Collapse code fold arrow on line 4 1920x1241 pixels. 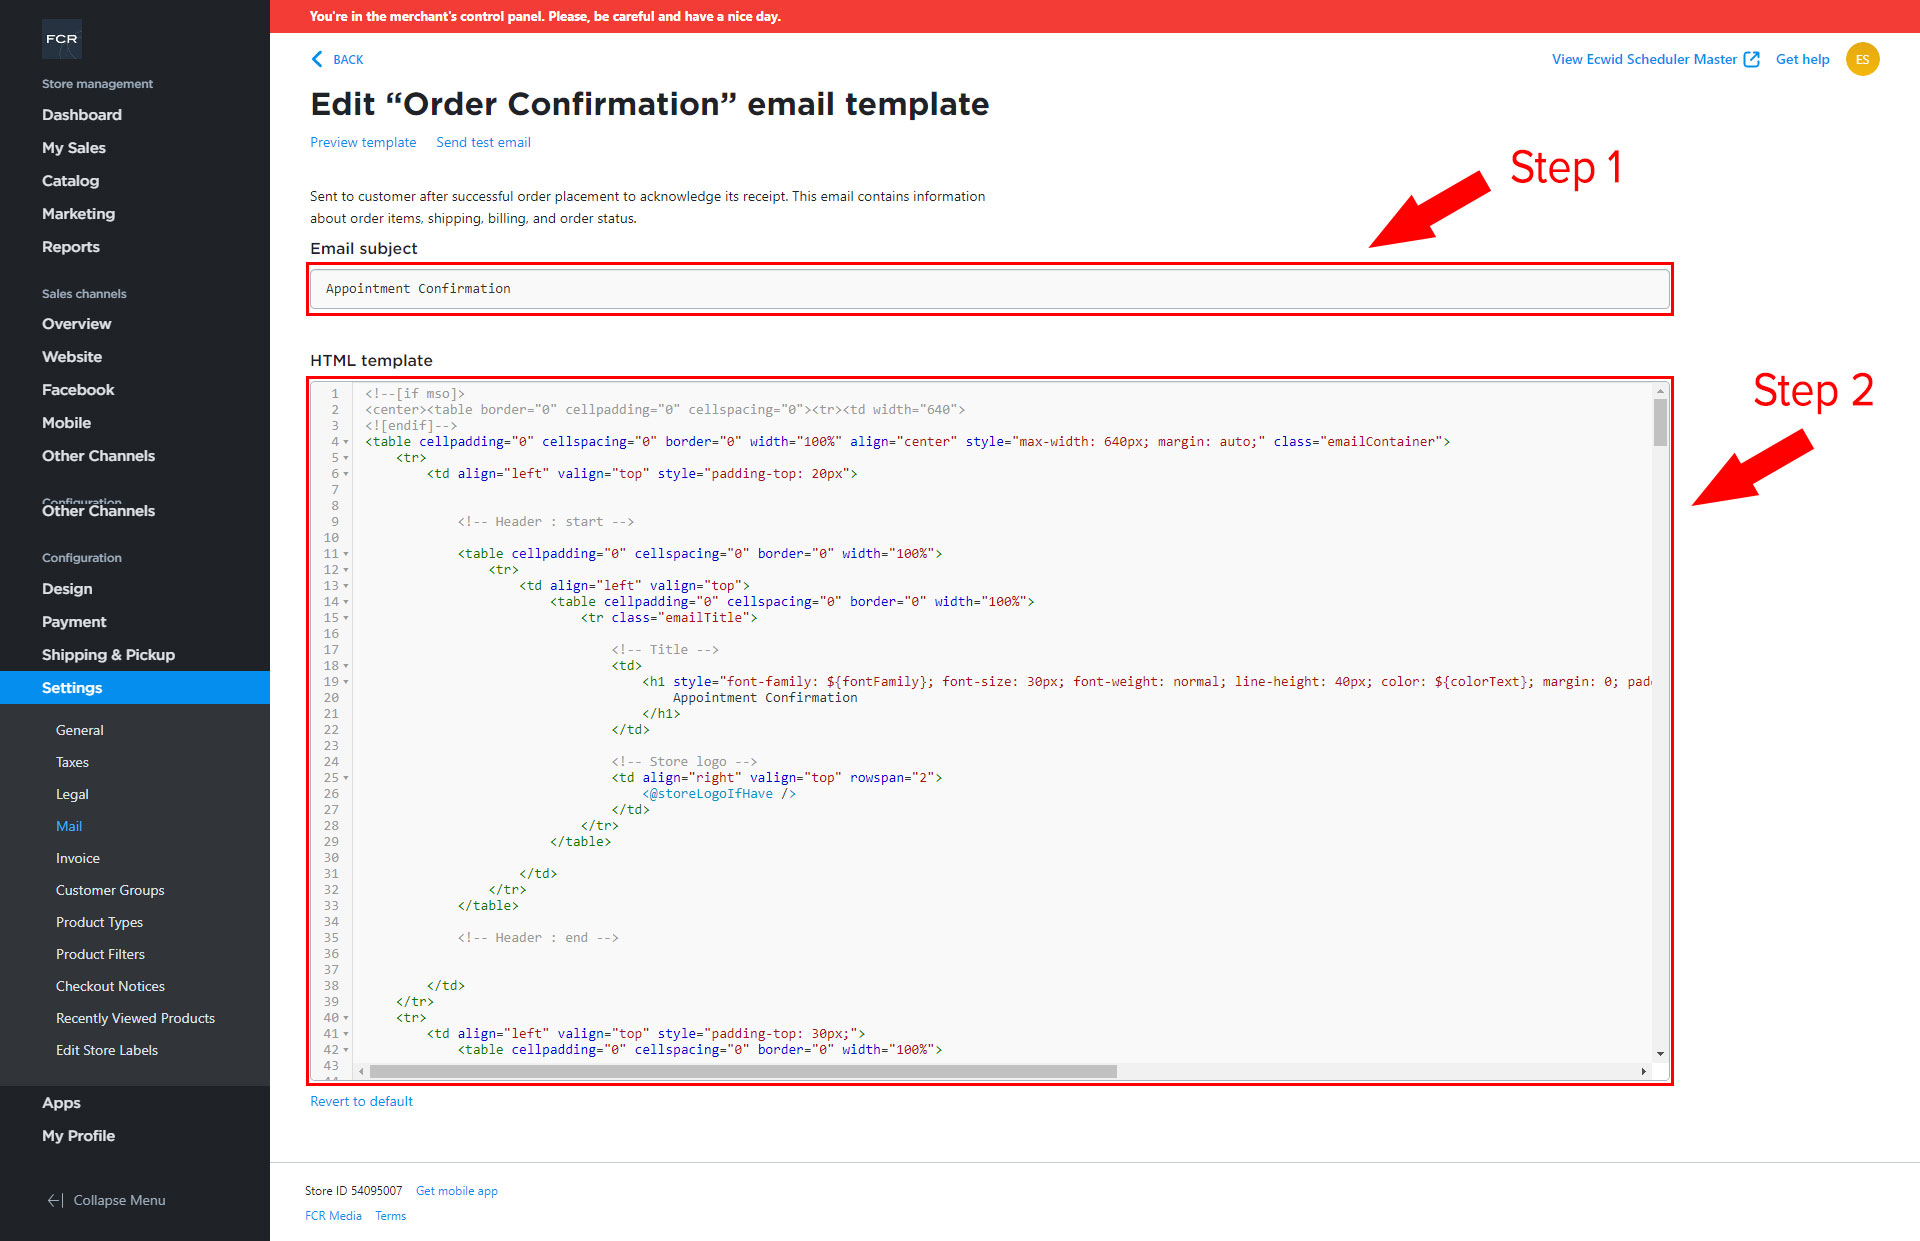pos(346,442)
